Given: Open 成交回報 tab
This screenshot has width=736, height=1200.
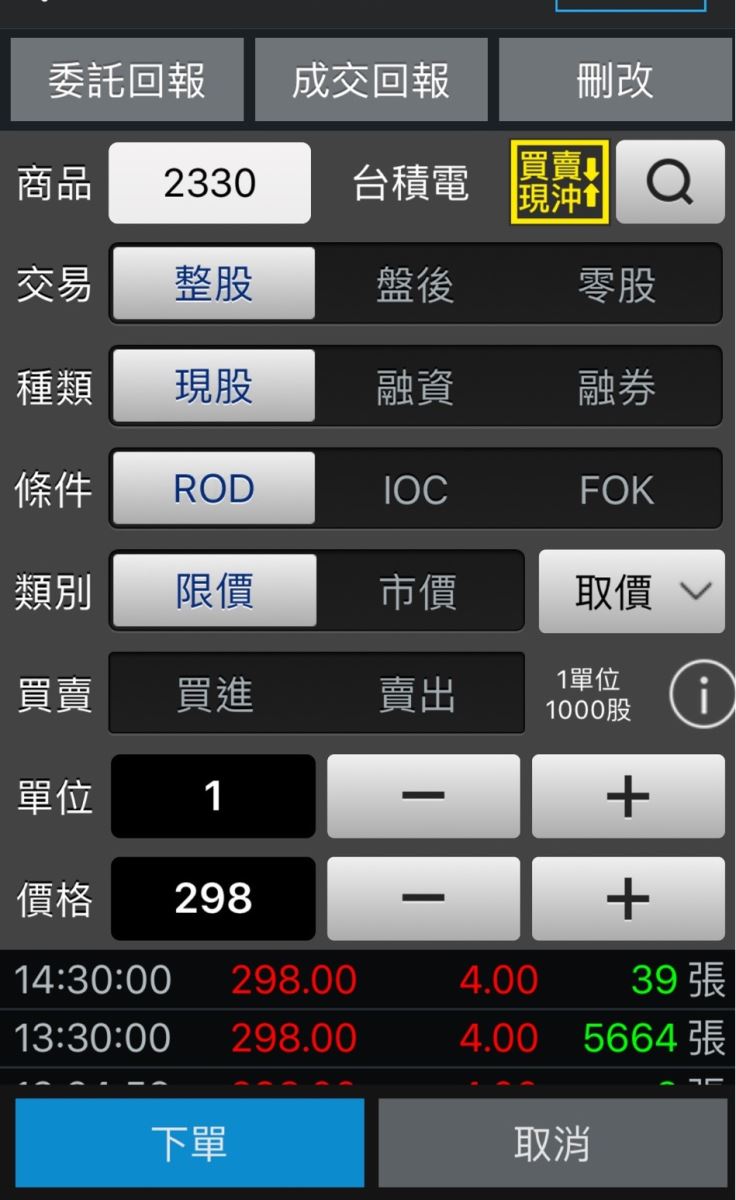Looking at the screenshot, I should pos(371,80).
